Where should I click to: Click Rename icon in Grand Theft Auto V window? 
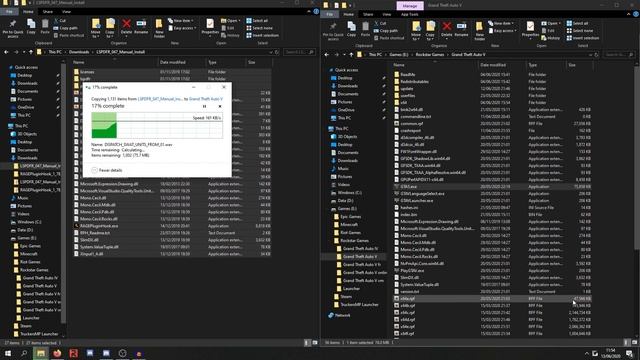[461, 29]
